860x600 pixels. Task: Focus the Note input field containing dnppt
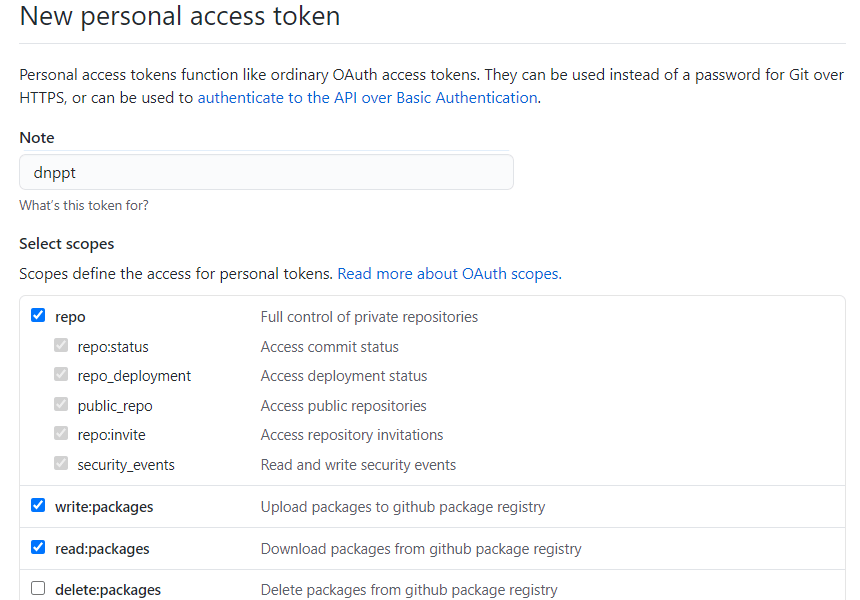pyautogui.click(x=267, y=172)
